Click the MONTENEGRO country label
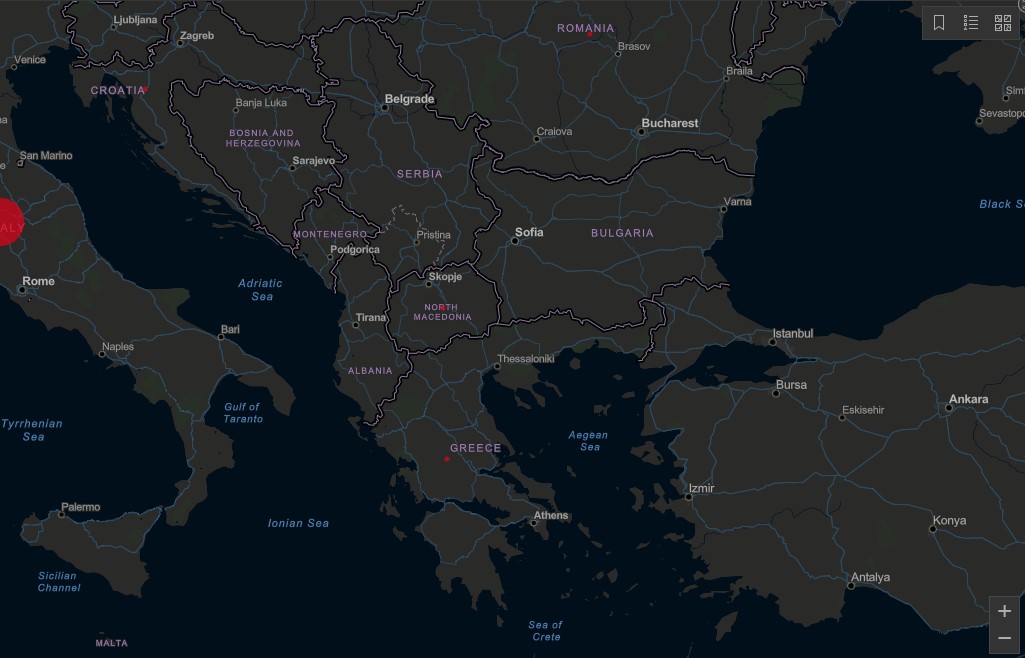This screenshot has width=1025, height=658. (330, 234)
